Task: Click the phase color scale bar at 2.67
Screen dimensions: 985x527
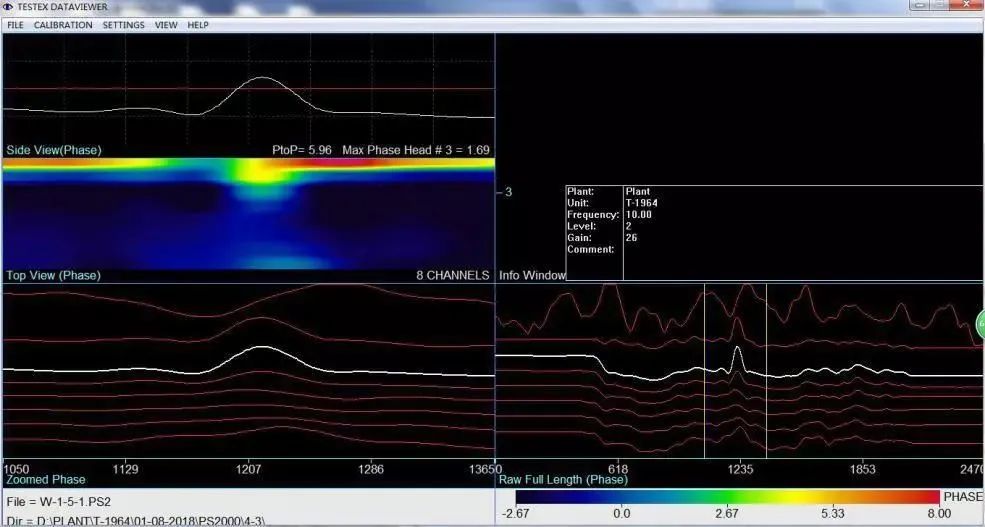Action: (x=727, y=497)
